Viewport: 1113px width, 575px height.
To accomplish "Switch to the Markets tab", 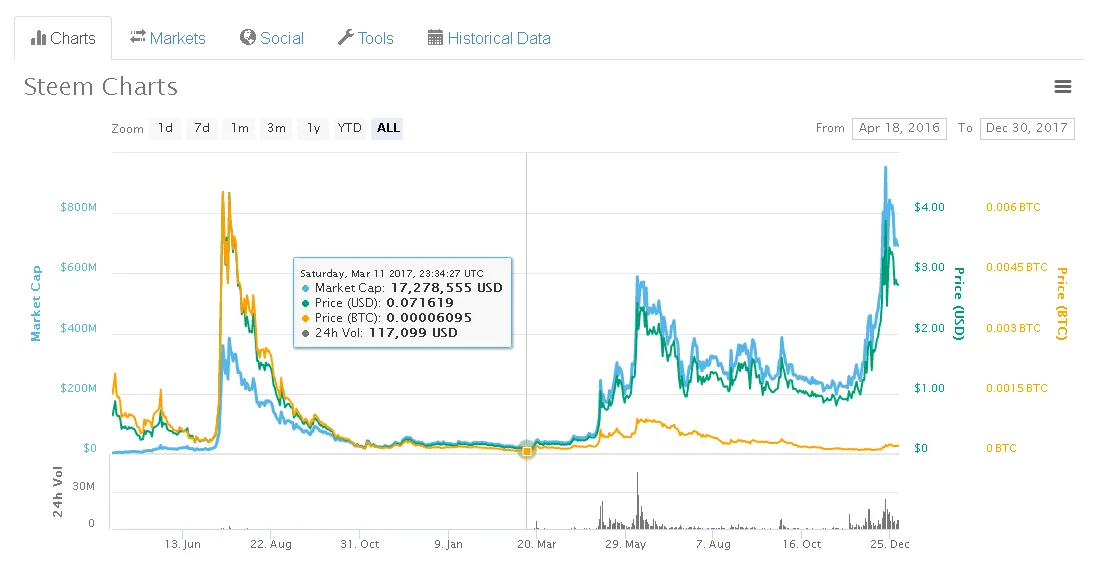I will (x=168, y=38).
